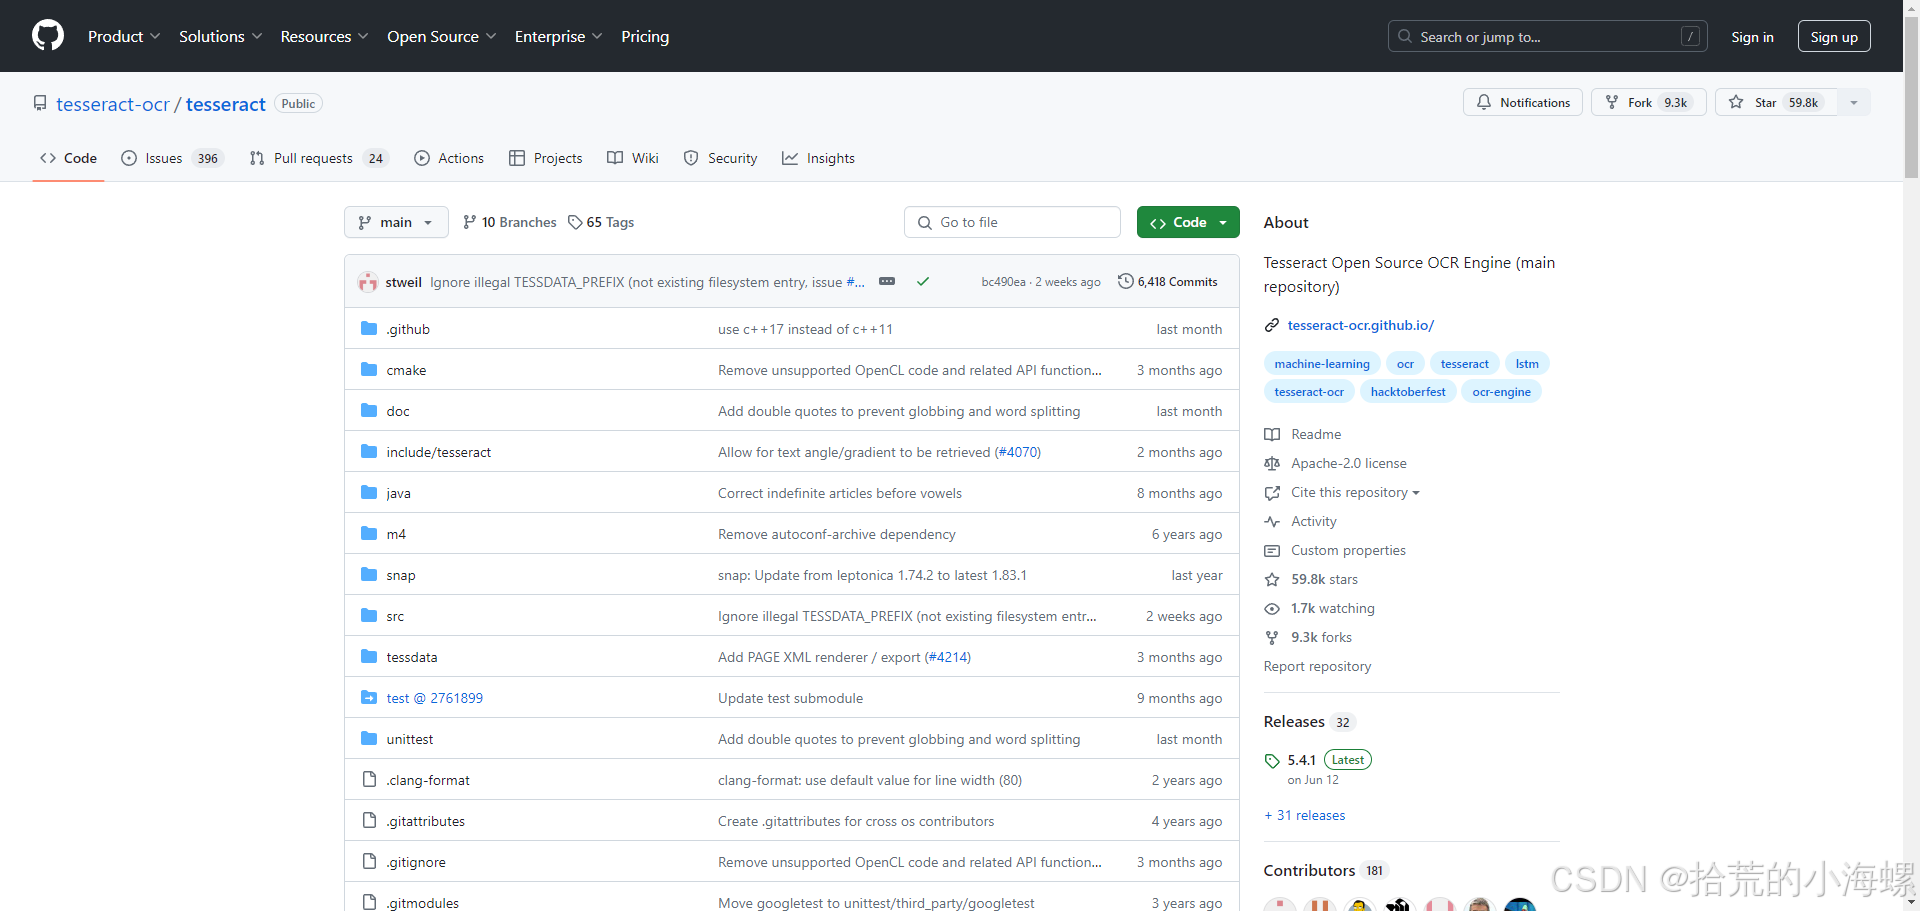The width and height of the screenshot is (1920, 911).
Task: Click the machine-learning topic tag
Action: (x=1322, y=364)
